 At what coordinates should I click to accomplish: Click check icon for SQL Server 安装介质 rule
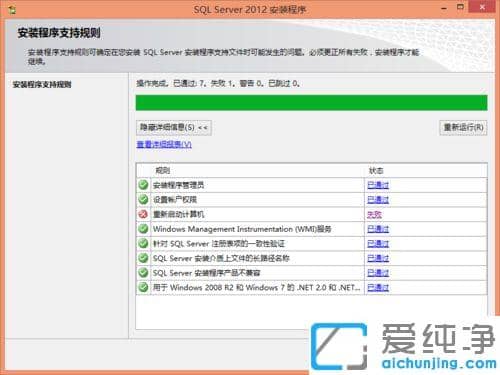tap(143, 258)
